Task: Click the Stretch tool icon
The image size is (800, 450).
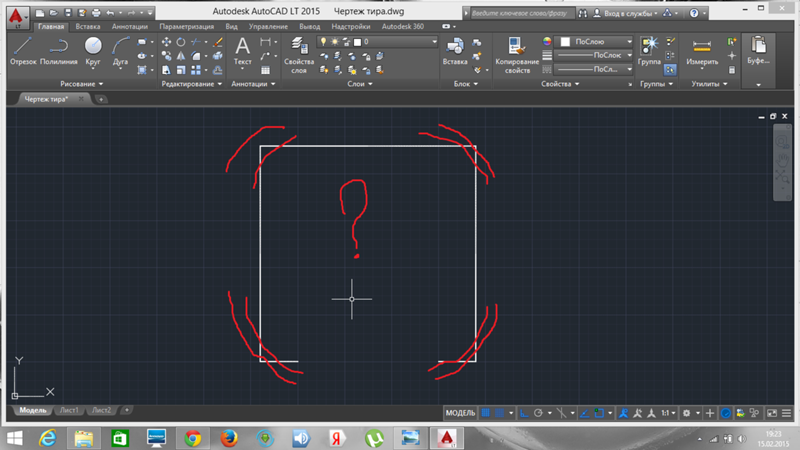Action: click(166, 70)
